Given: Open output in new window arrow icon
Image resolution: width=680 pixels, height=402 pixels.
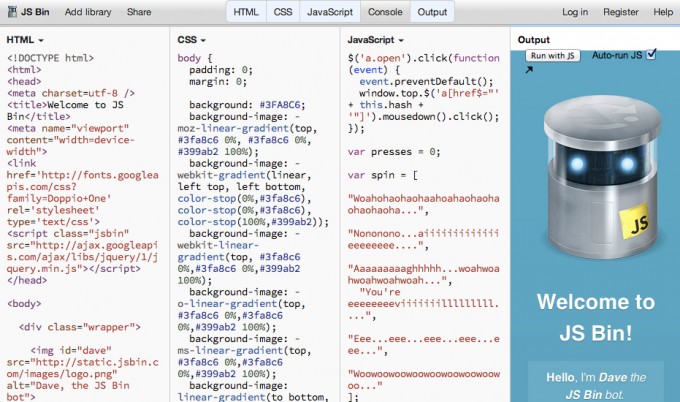Looking at the screenshot, I should [x=529, y=69].
